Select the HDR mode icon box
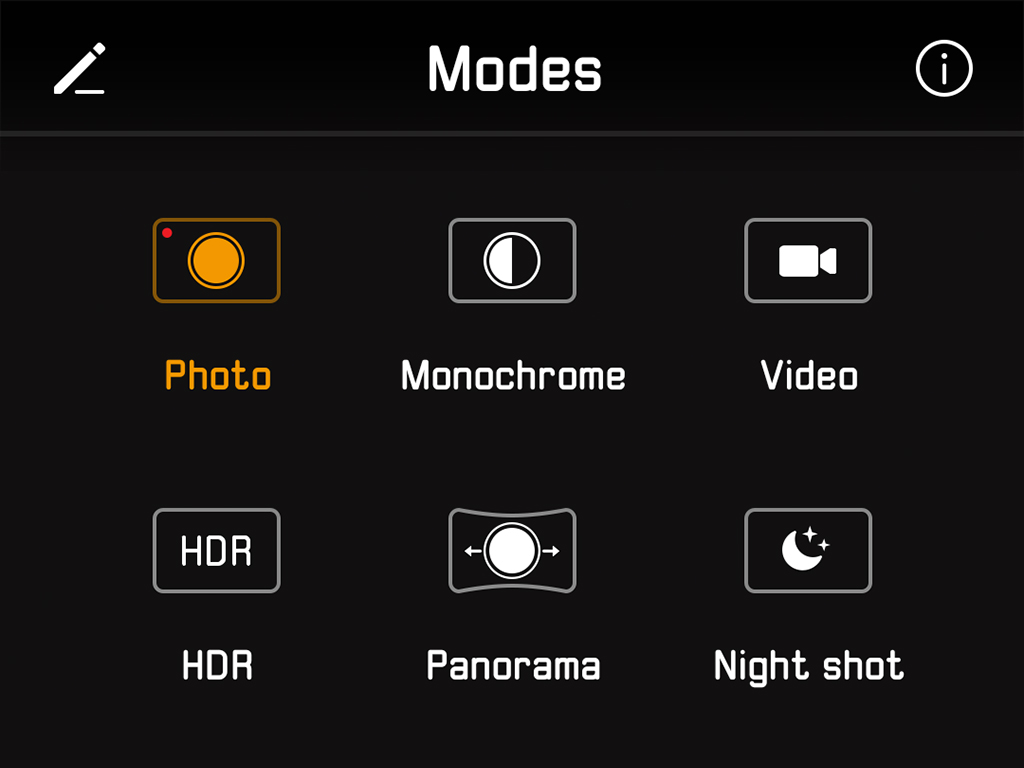This screenshot has height=768, width=1024. (216, 551)
